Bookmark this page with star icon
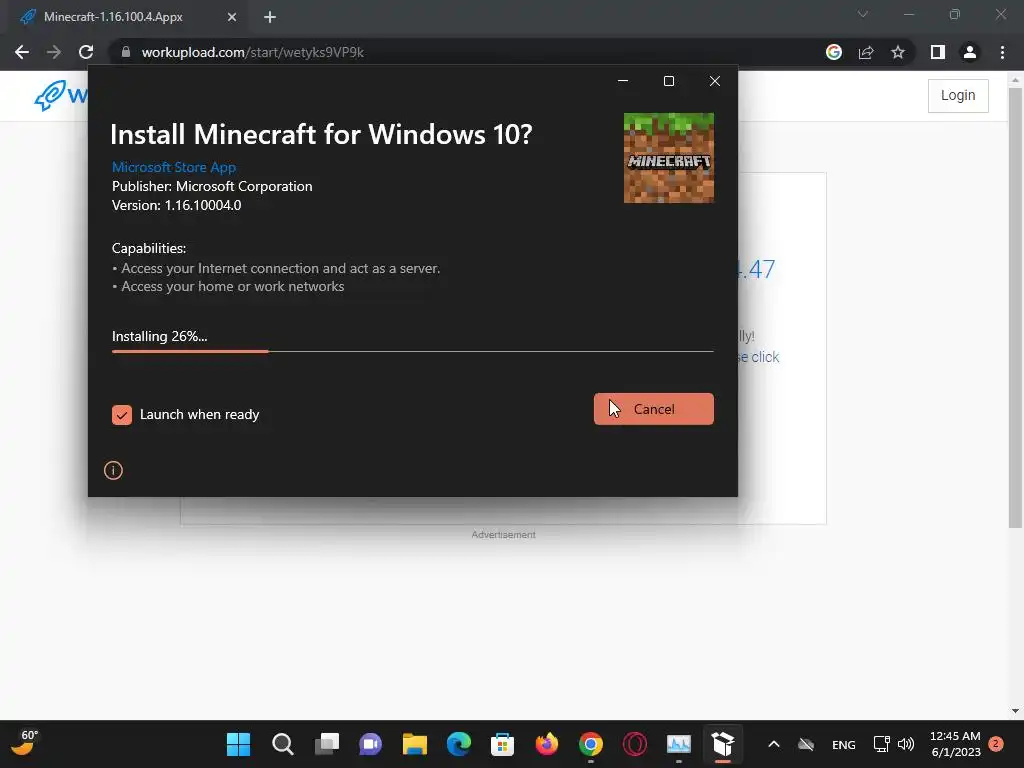 point(898,52)
